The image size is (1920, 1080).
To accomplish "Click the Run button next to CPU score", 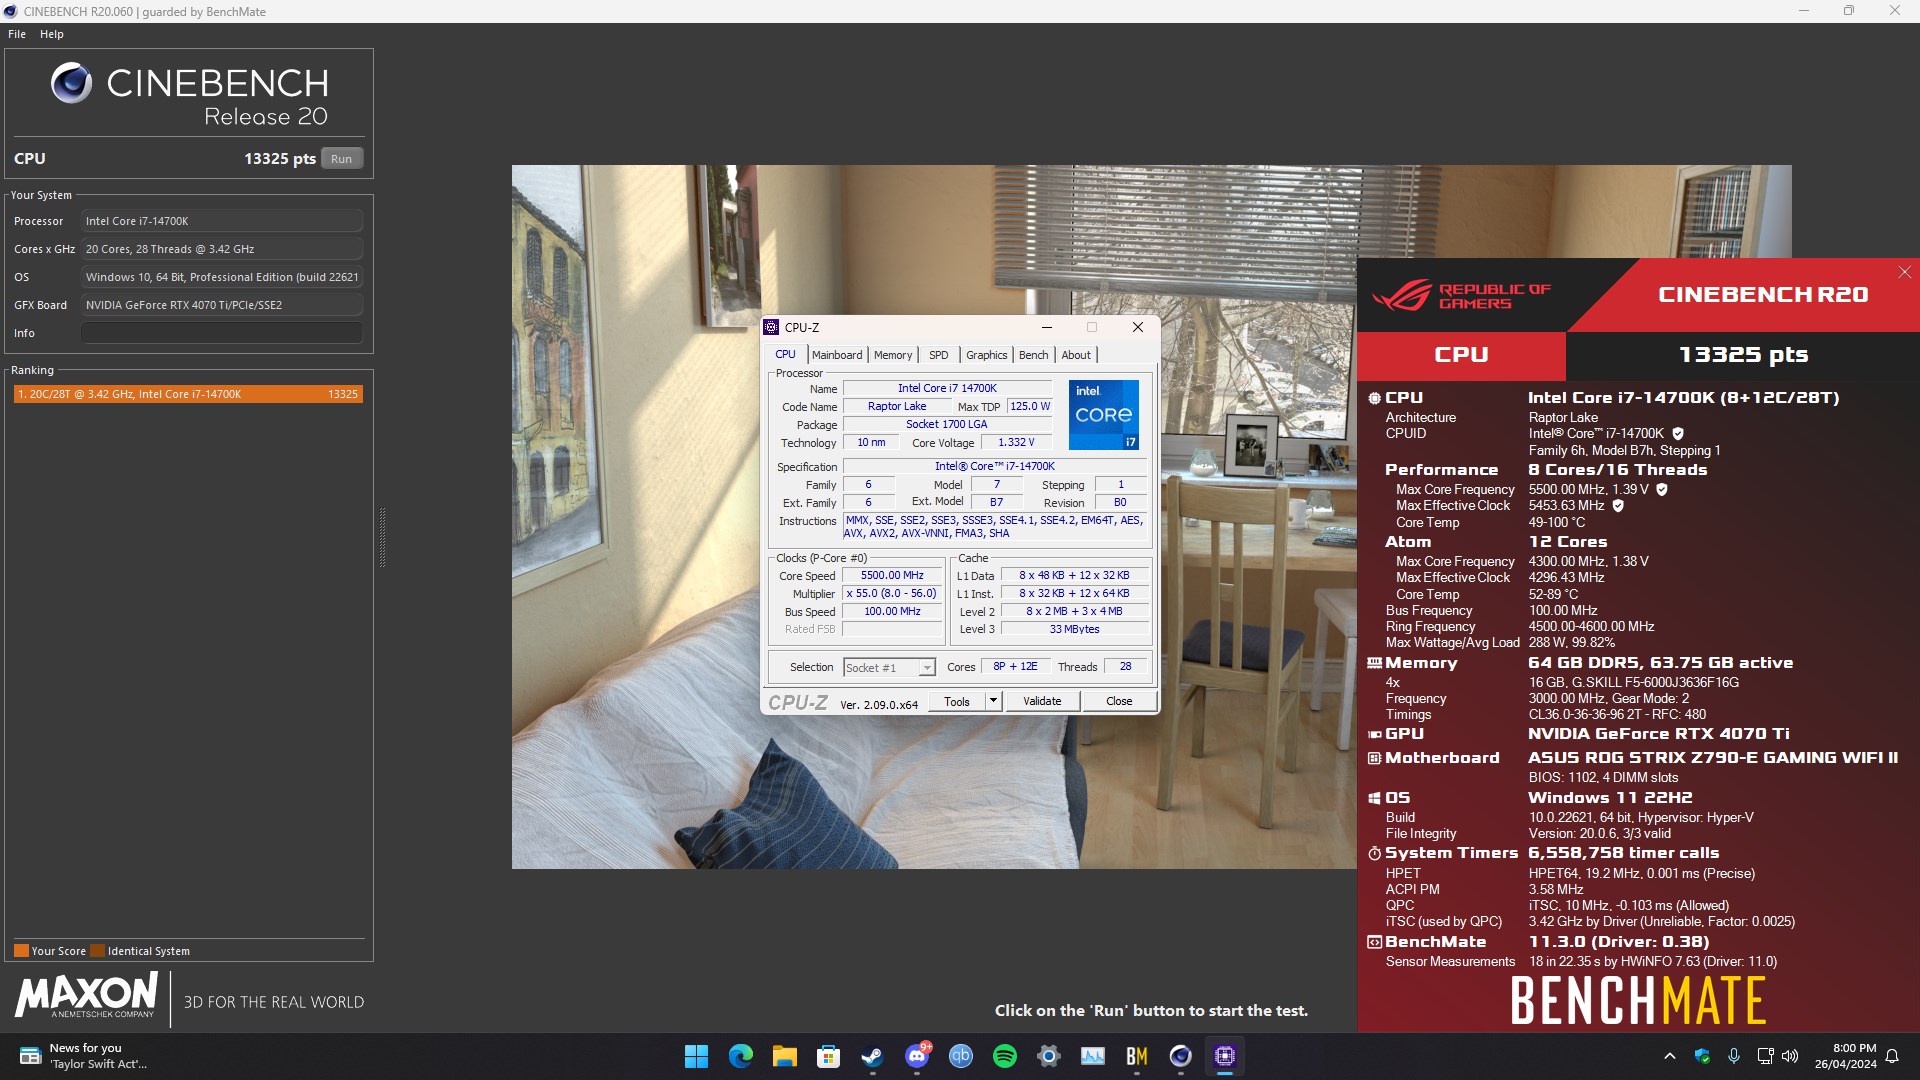I will [341, 159].
